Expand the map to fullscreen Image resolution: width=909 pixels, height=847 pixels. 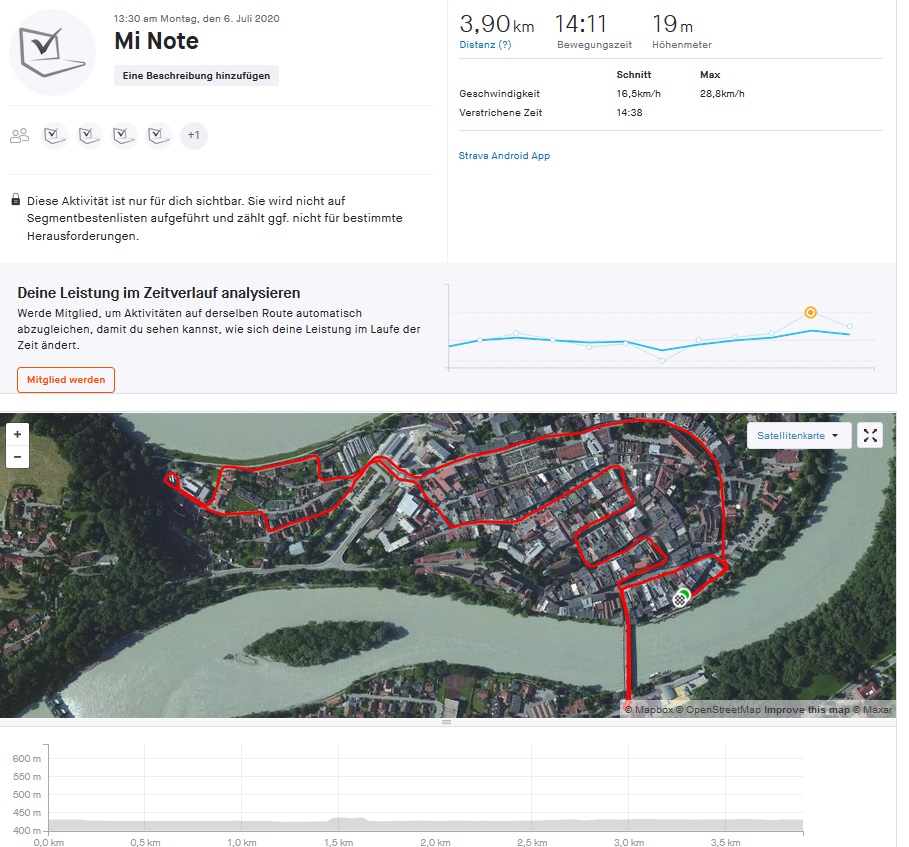tap(870, 435)
